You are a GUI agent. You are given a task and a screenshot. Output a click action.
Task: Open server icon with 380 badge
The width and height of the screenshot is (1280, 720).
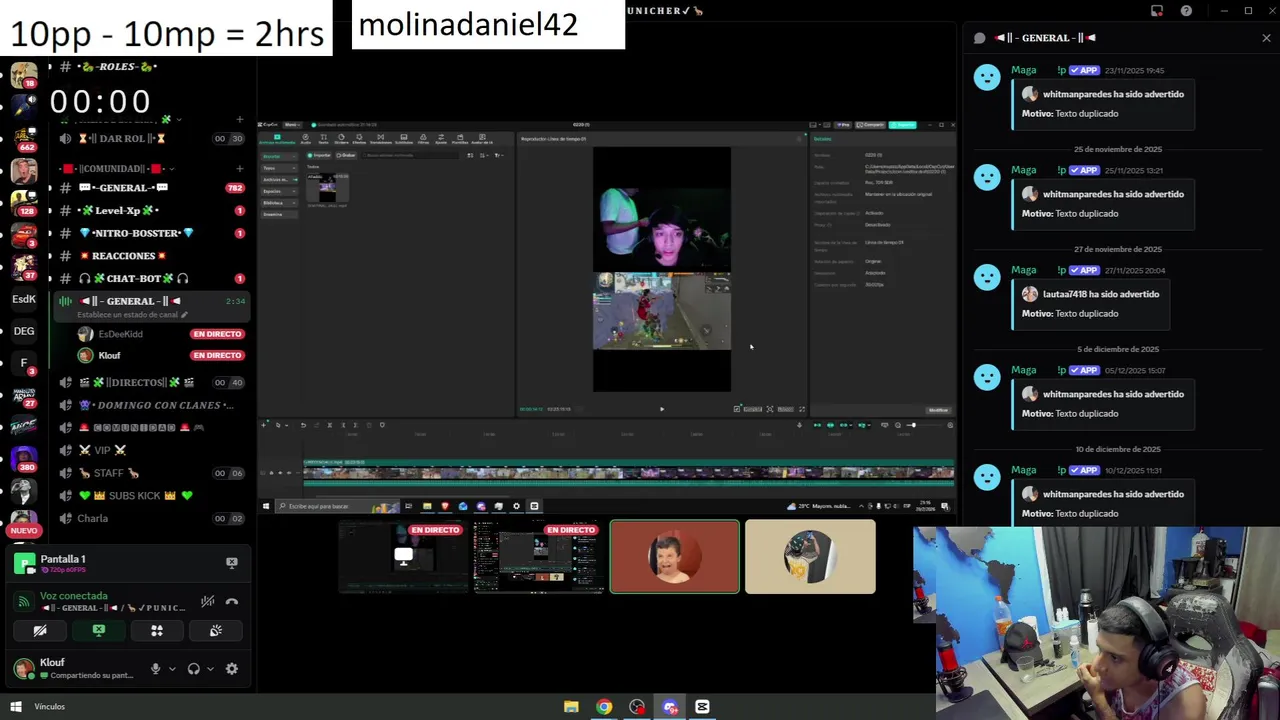pyautogui.click(x=24, y=459)
